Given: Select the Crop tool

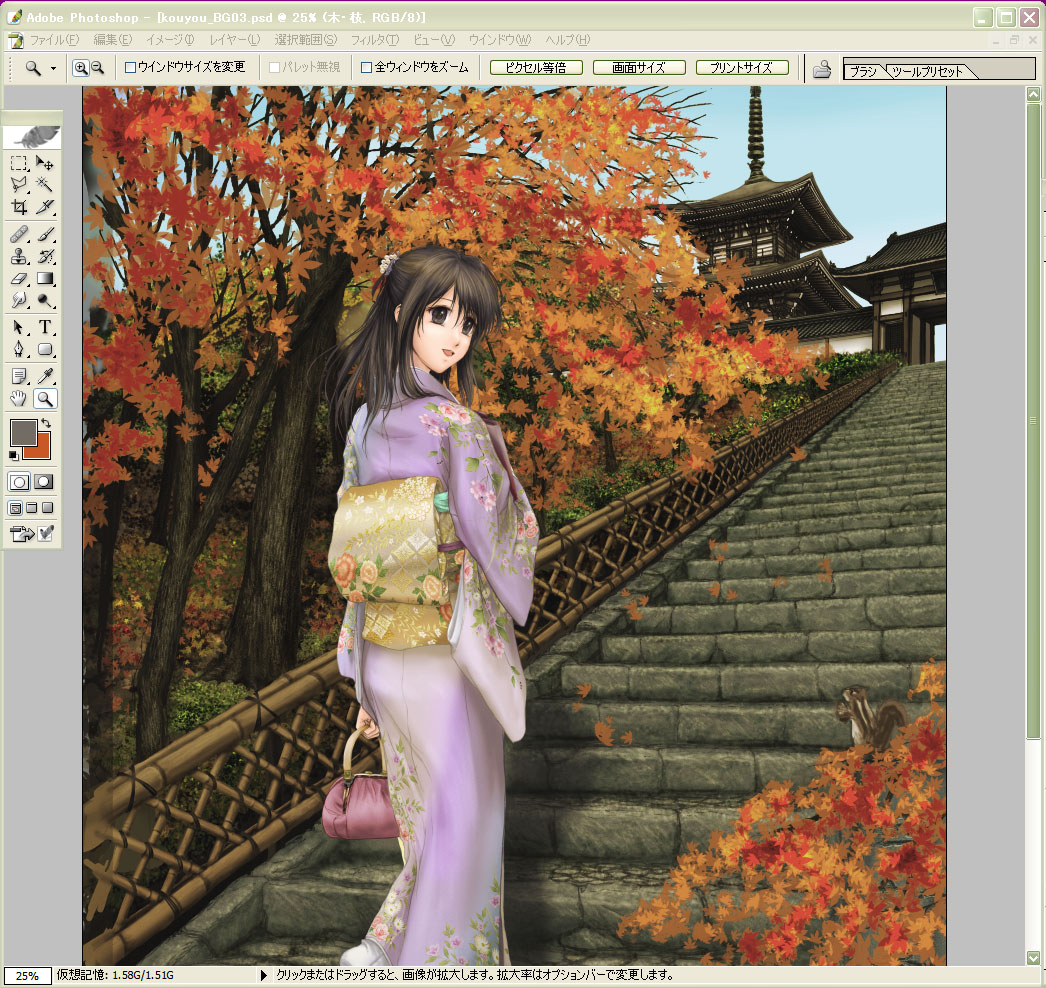Looking at the screenshot, I should (x=19, y=206).
